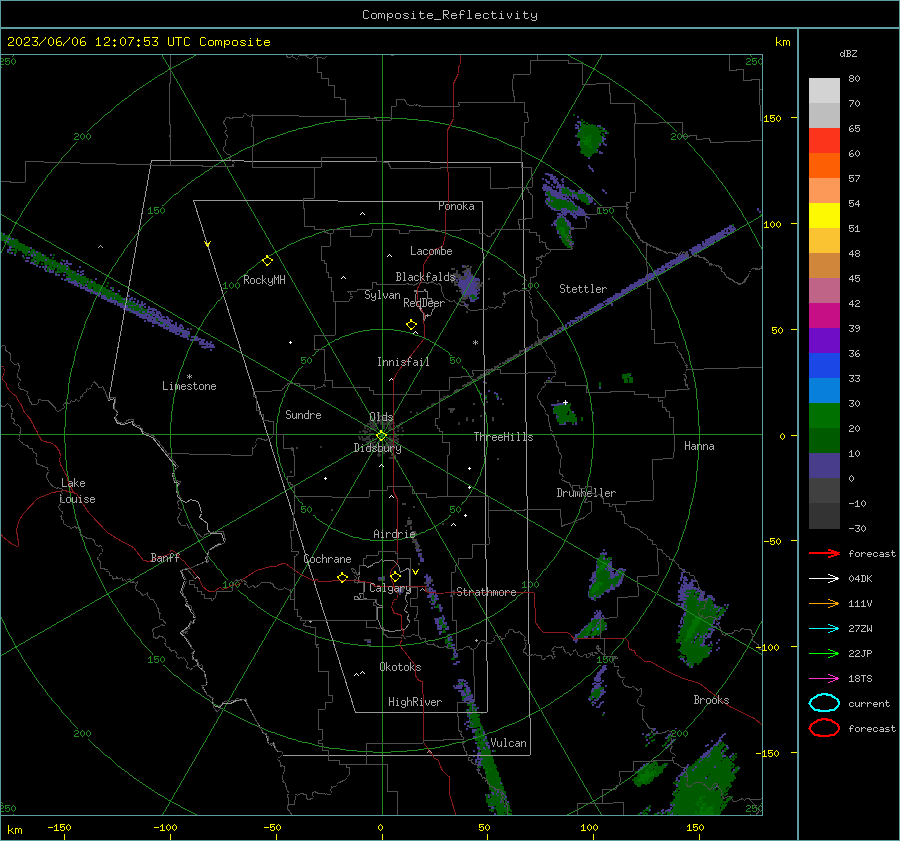
Task: Click the Lacombe town label
Action: coord(431,251)
